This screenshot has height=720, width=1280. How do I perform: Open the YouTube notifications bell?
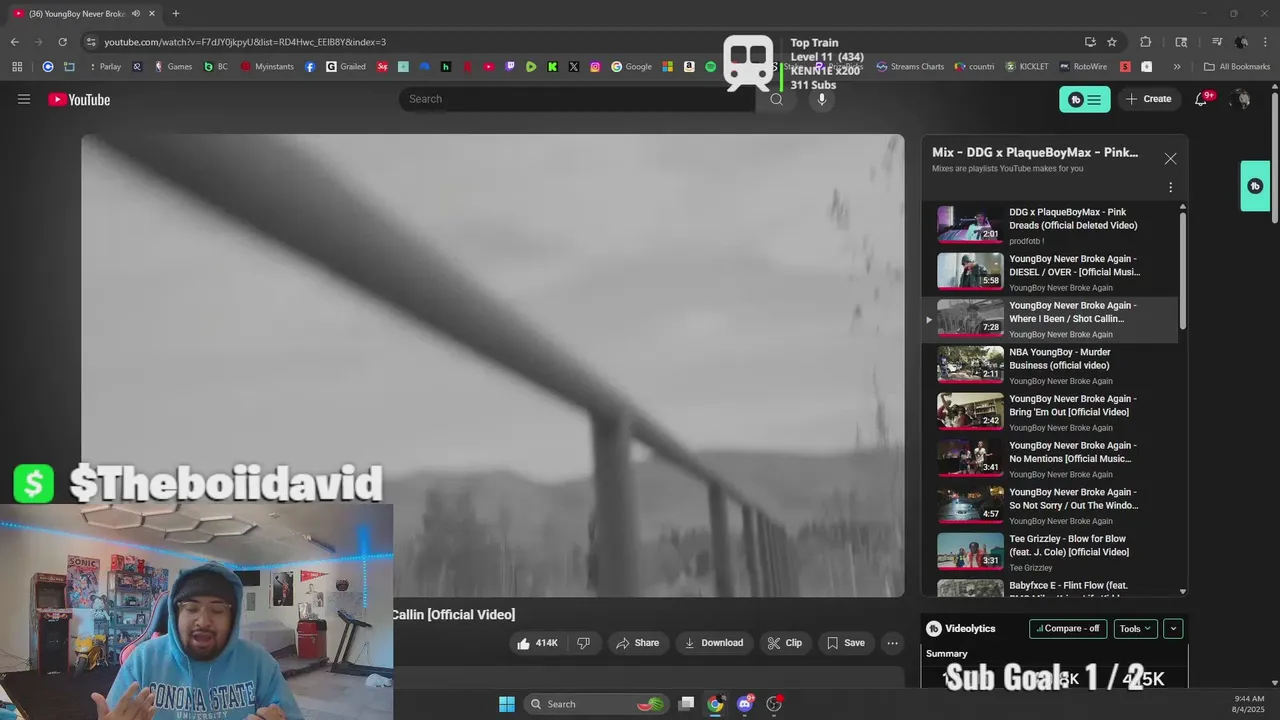1202,99
